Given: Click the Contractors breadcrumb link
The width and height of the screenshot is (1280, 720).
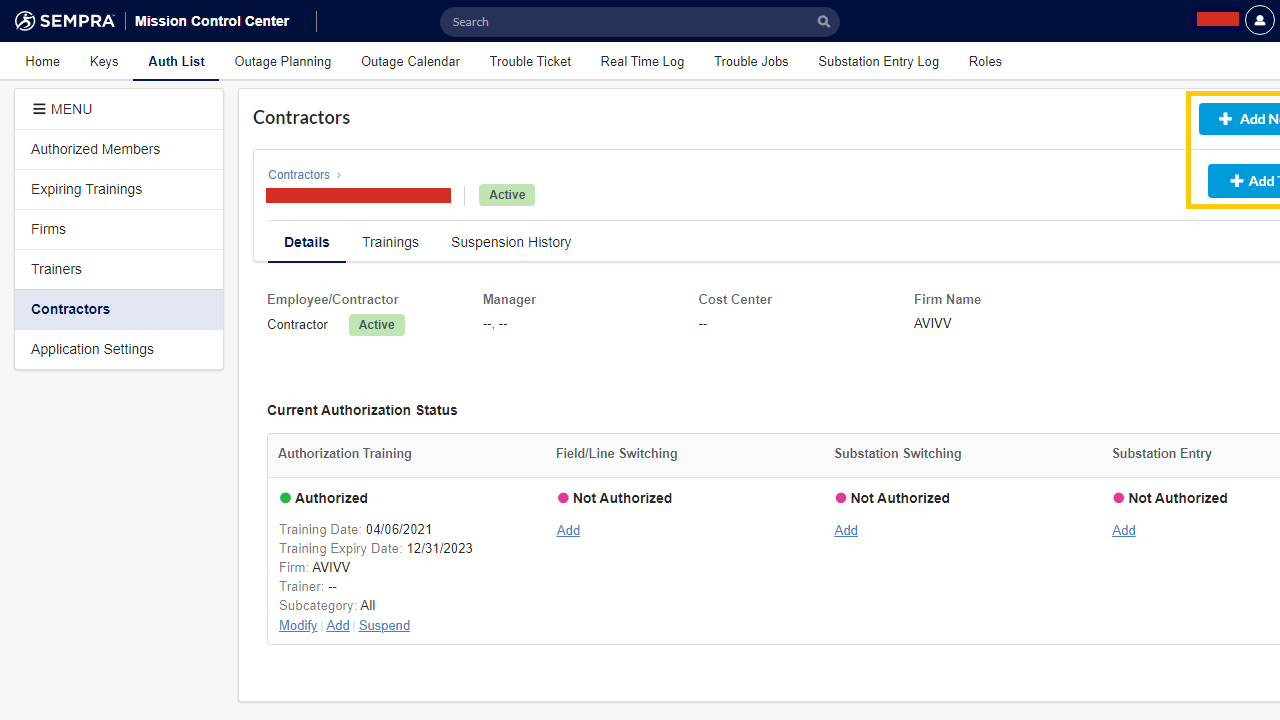Looking at the screenshot, I should (x=298, y=175).
